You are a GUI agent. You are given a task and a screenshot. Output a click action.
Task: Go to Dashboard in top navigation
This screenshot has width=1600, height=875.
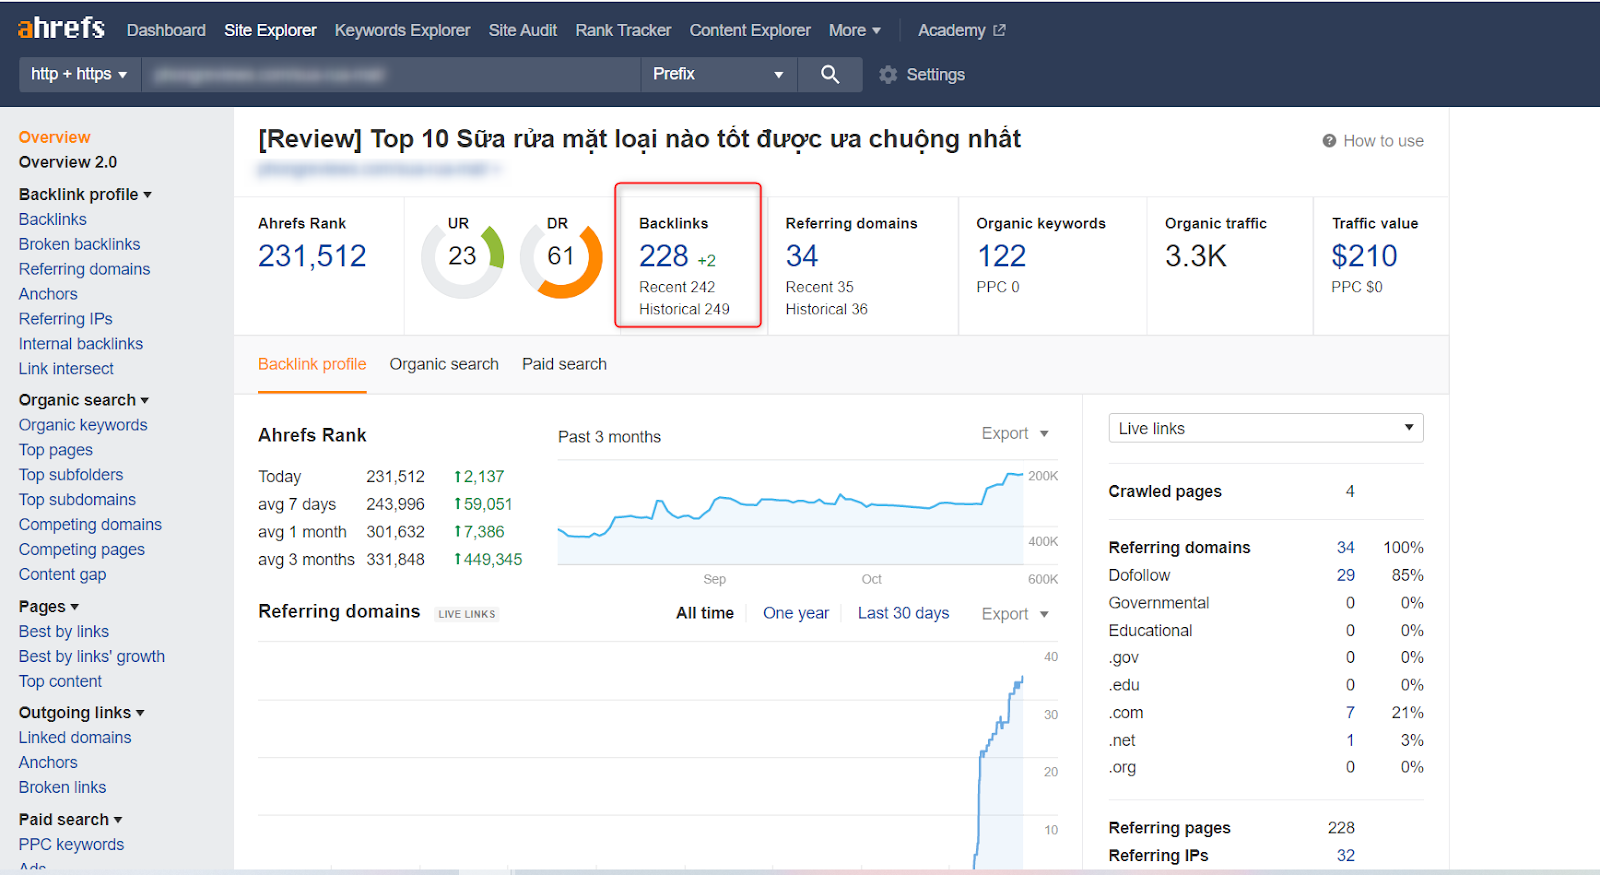click(166, 30)
